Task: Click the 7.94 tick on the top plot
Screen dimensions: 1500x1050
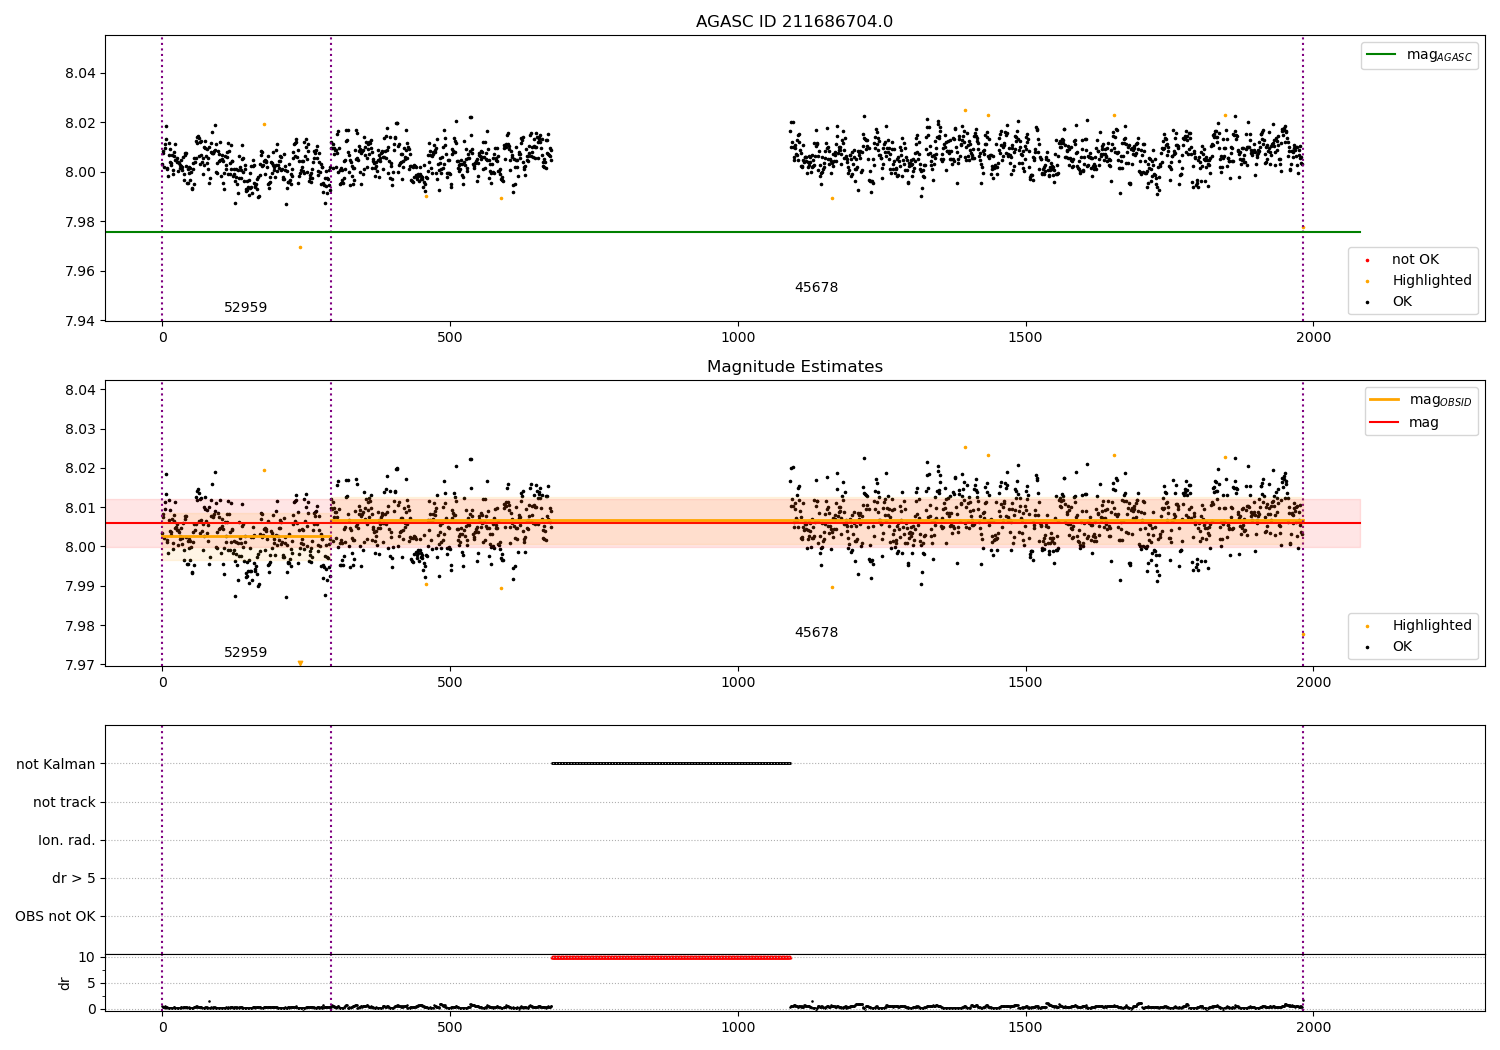Action: [80, 321]
